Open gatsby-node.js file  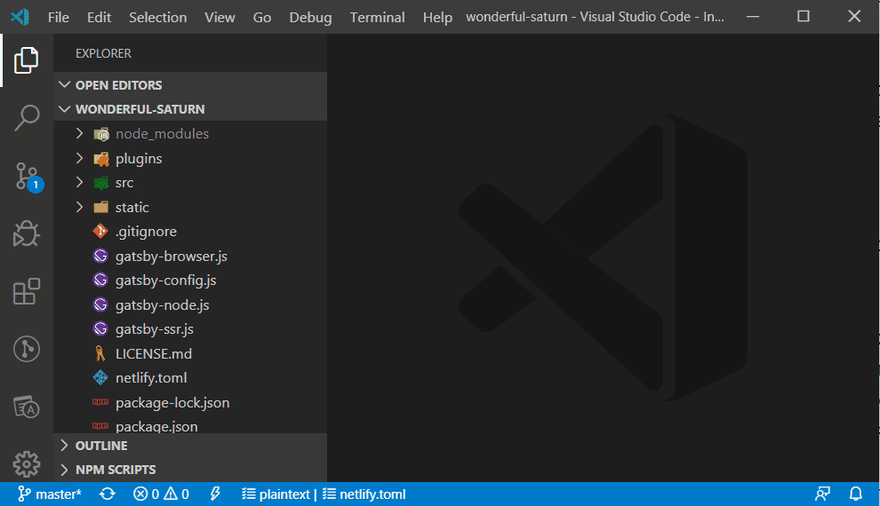pos(162,305)
